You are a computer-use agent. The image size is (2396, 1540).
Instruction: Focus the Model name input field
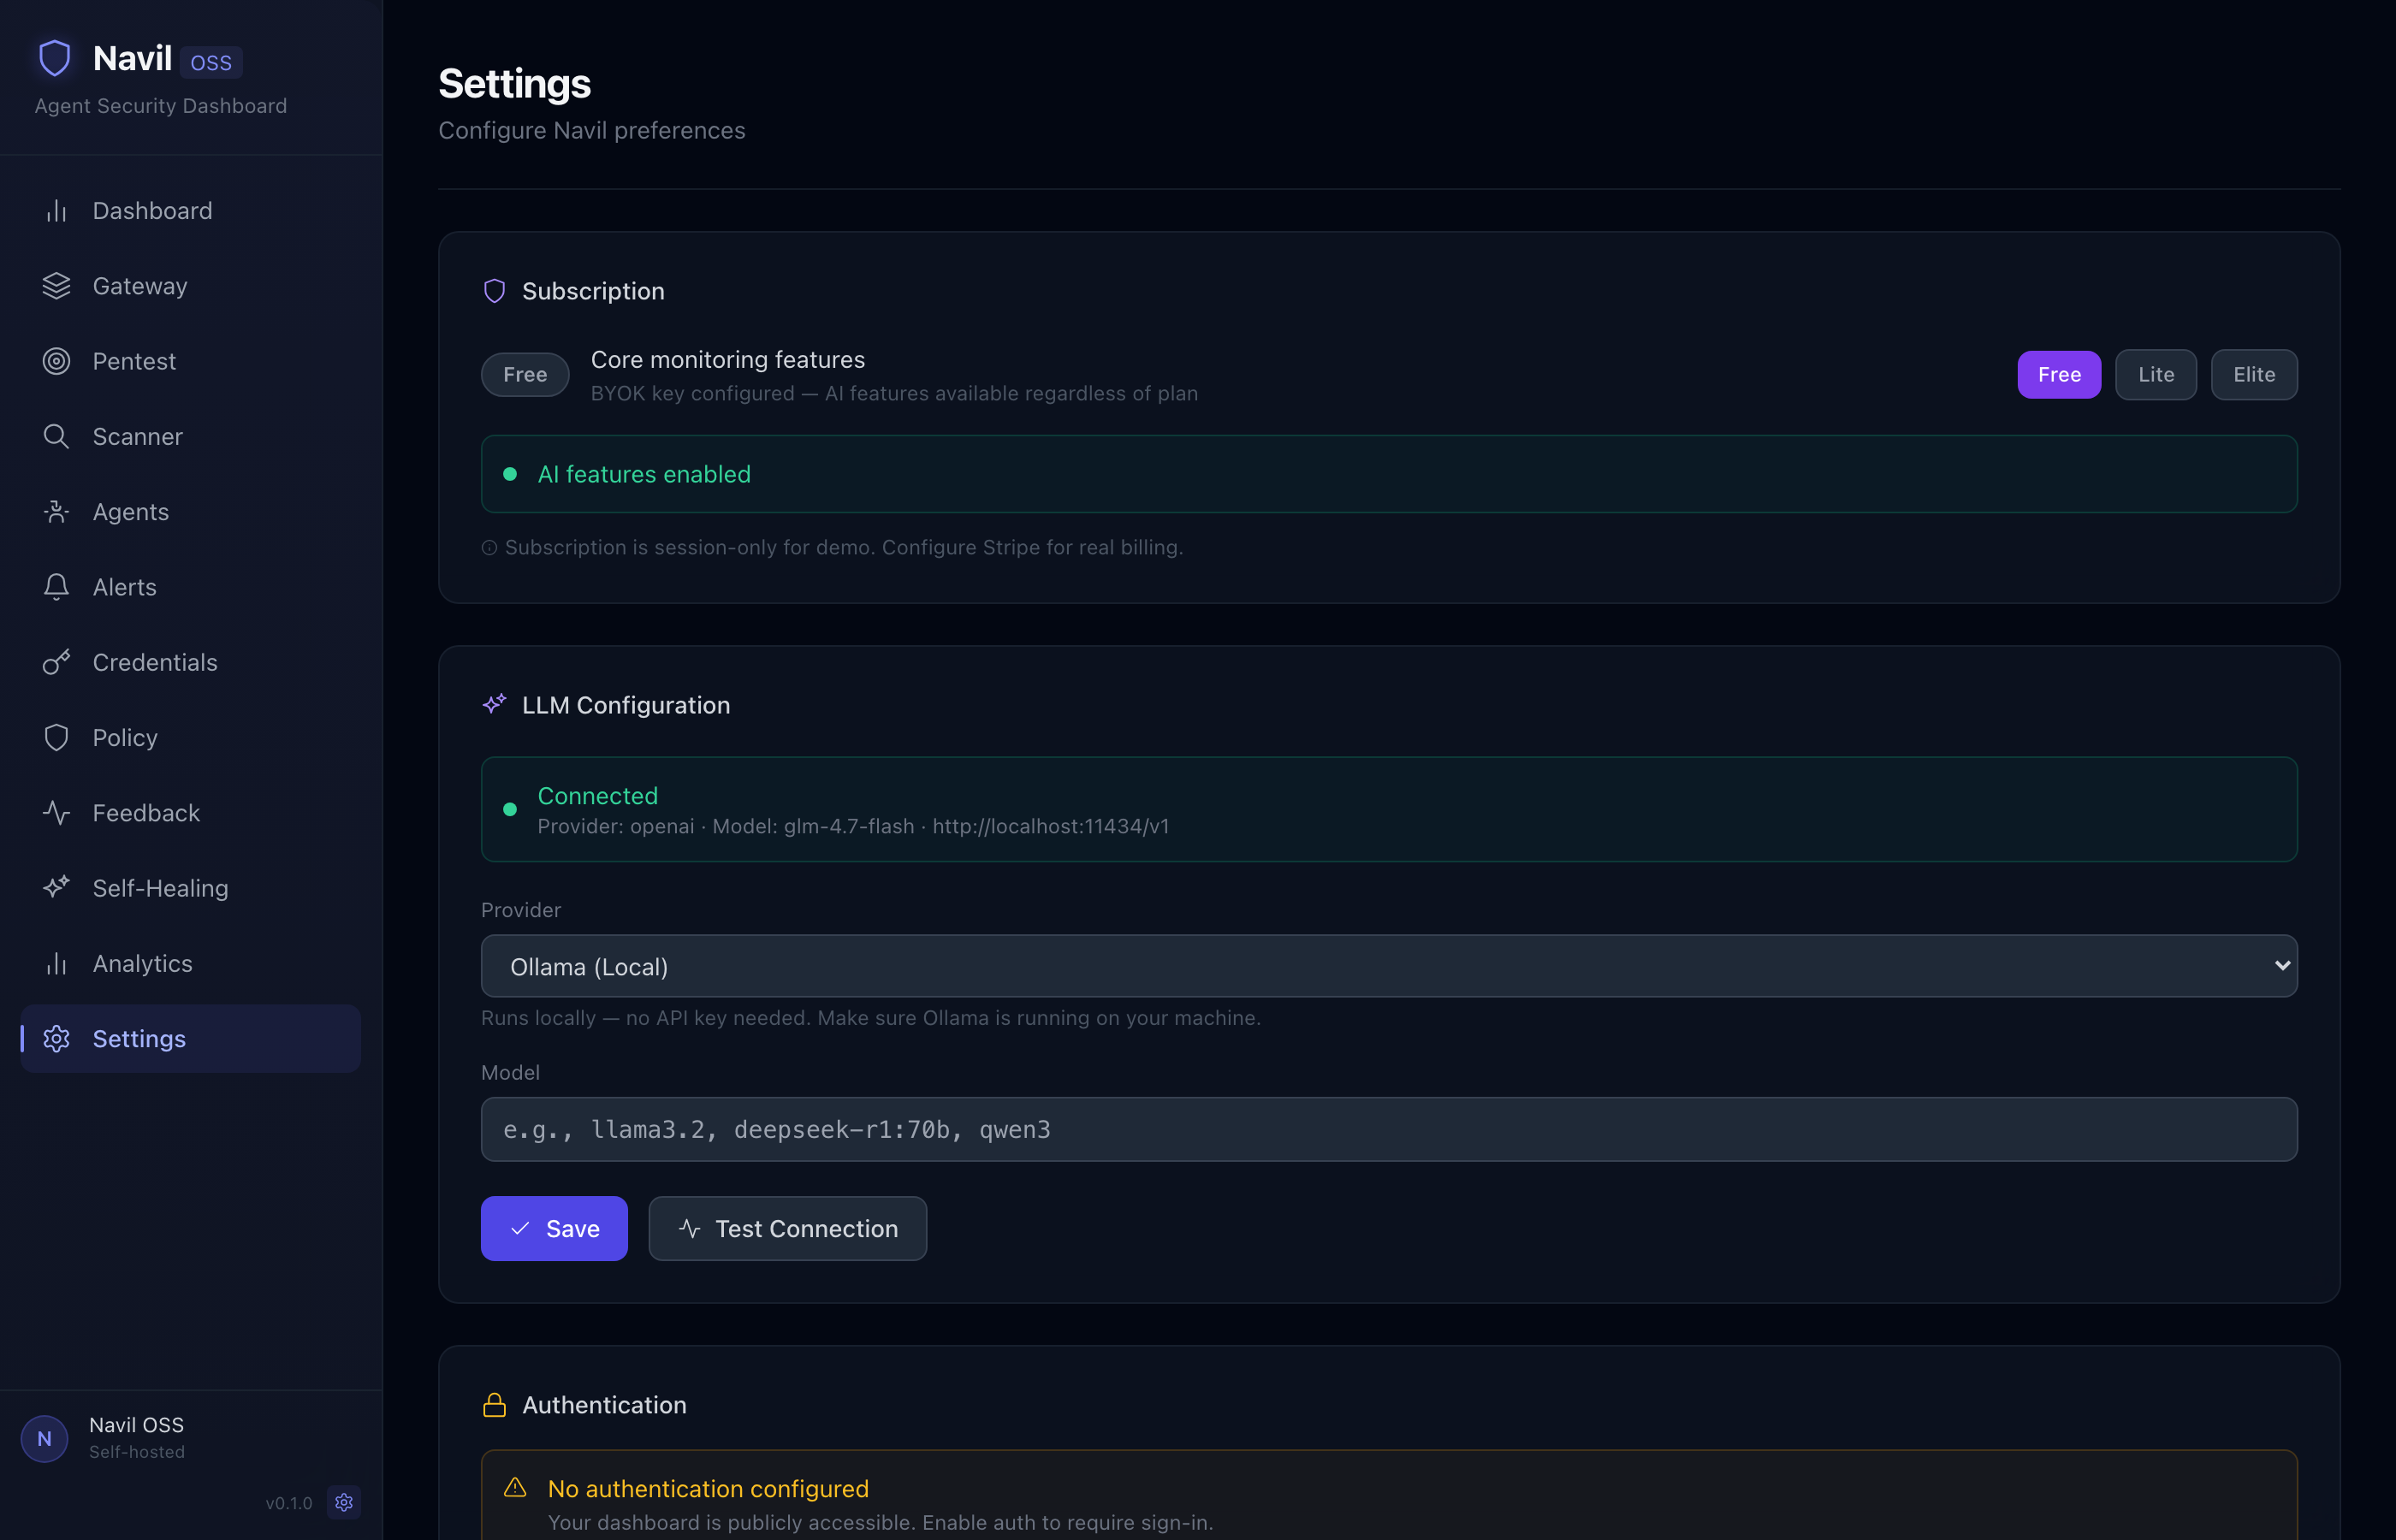(1388, 1129)
